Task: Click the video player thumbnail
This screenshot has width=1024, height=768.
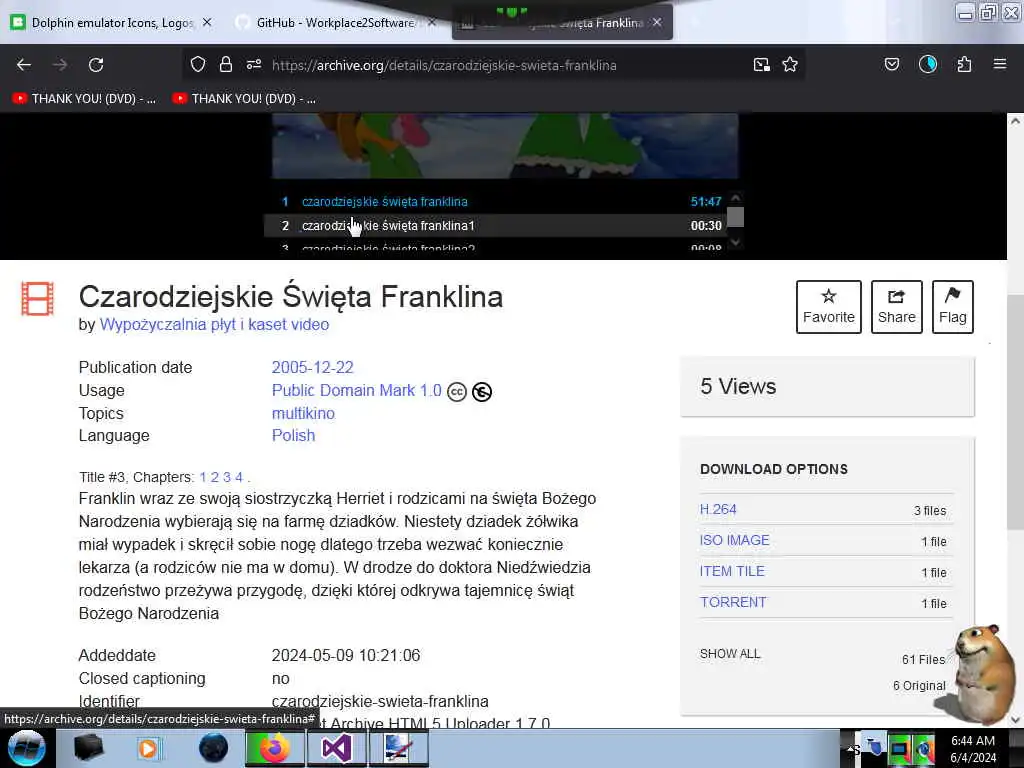Action: tap(505, 145)
